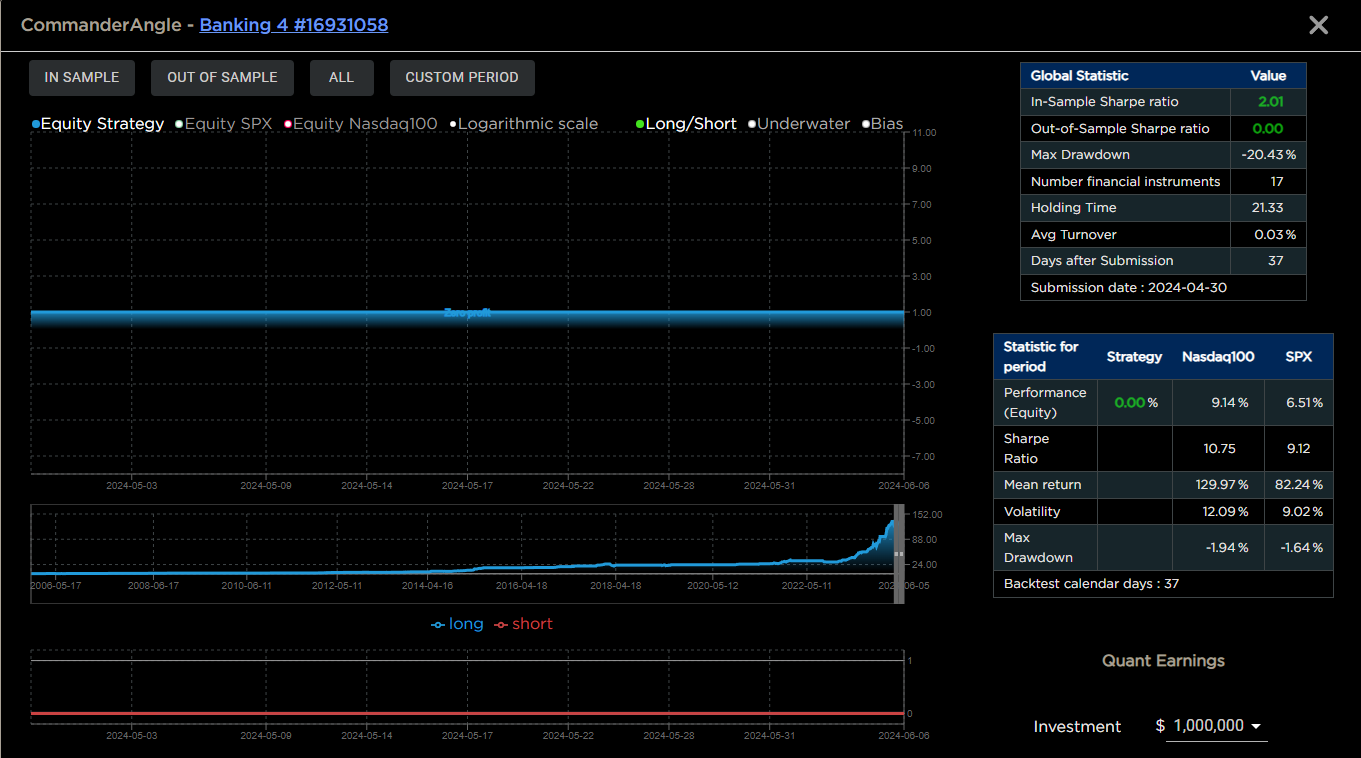Click the Quant Earnings heading

[1163, 661]
